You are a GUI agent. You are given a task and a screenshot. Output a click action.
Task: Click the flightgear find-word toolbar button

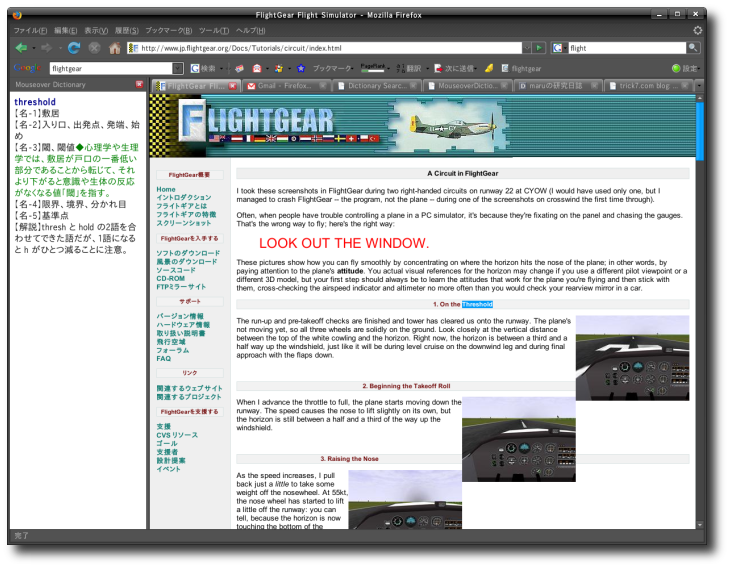pos(521,68)
